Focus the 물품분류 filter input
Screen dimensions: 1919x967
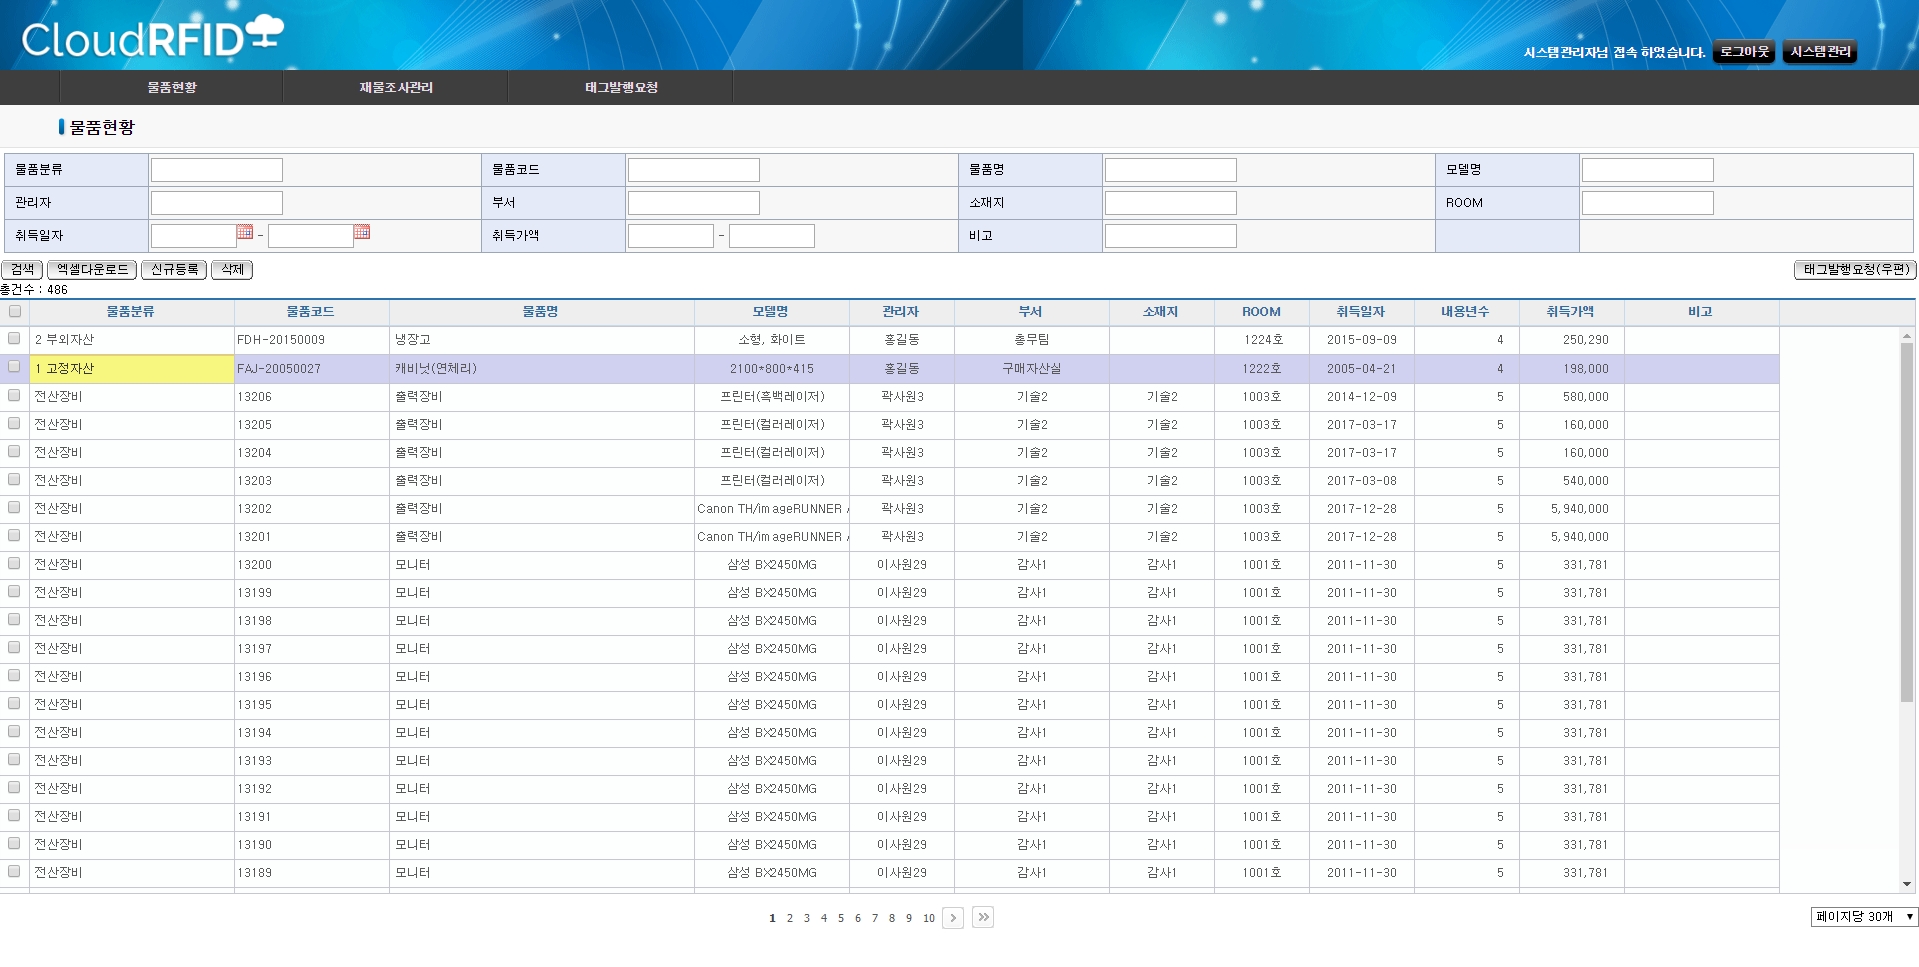coord(217,170)
